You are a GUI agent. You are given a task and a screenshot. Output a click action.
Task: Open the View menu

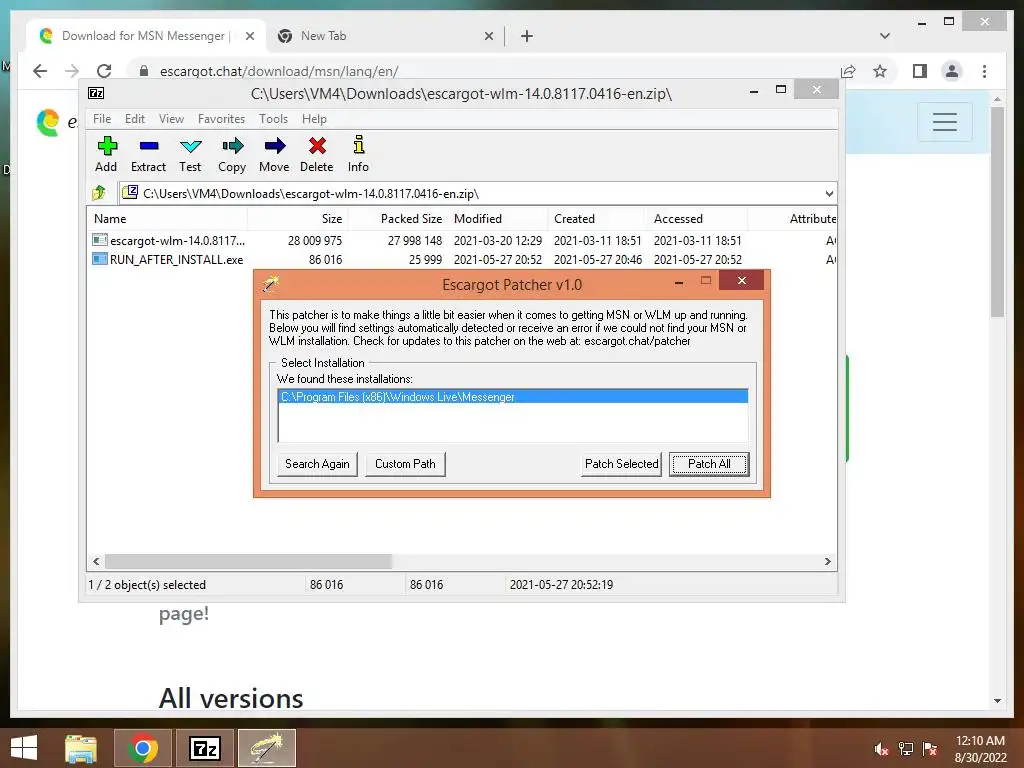pos(171,119)
